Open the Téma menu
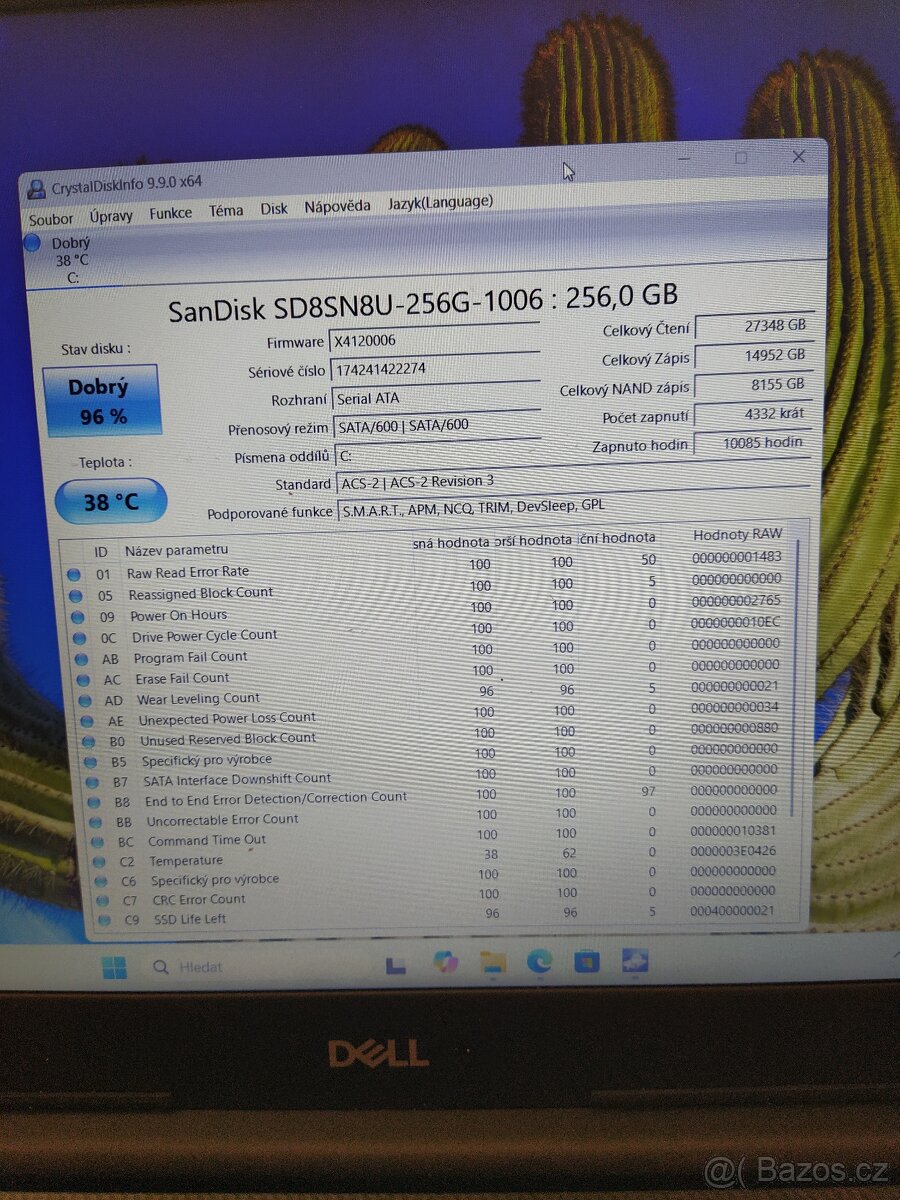900x1200 pixels. click(226, 210)
